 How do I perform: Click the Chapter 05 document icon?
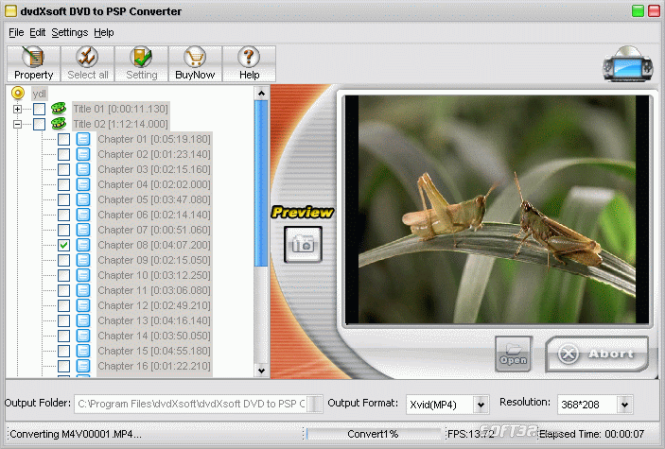coord(83,199)
